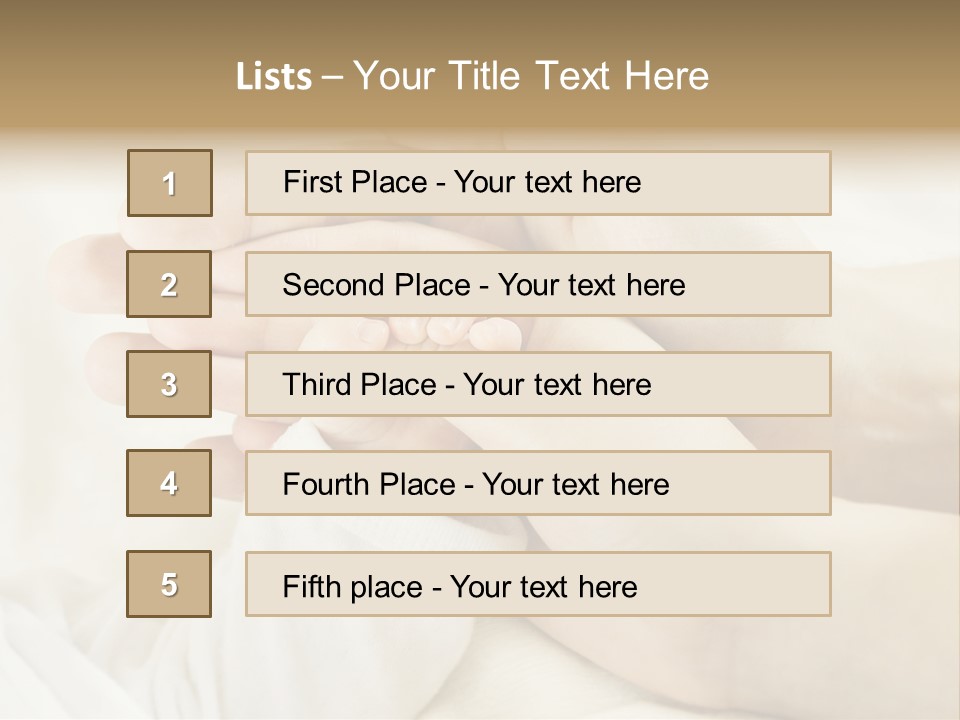Click the number 2 box

[x=169, y=284]
